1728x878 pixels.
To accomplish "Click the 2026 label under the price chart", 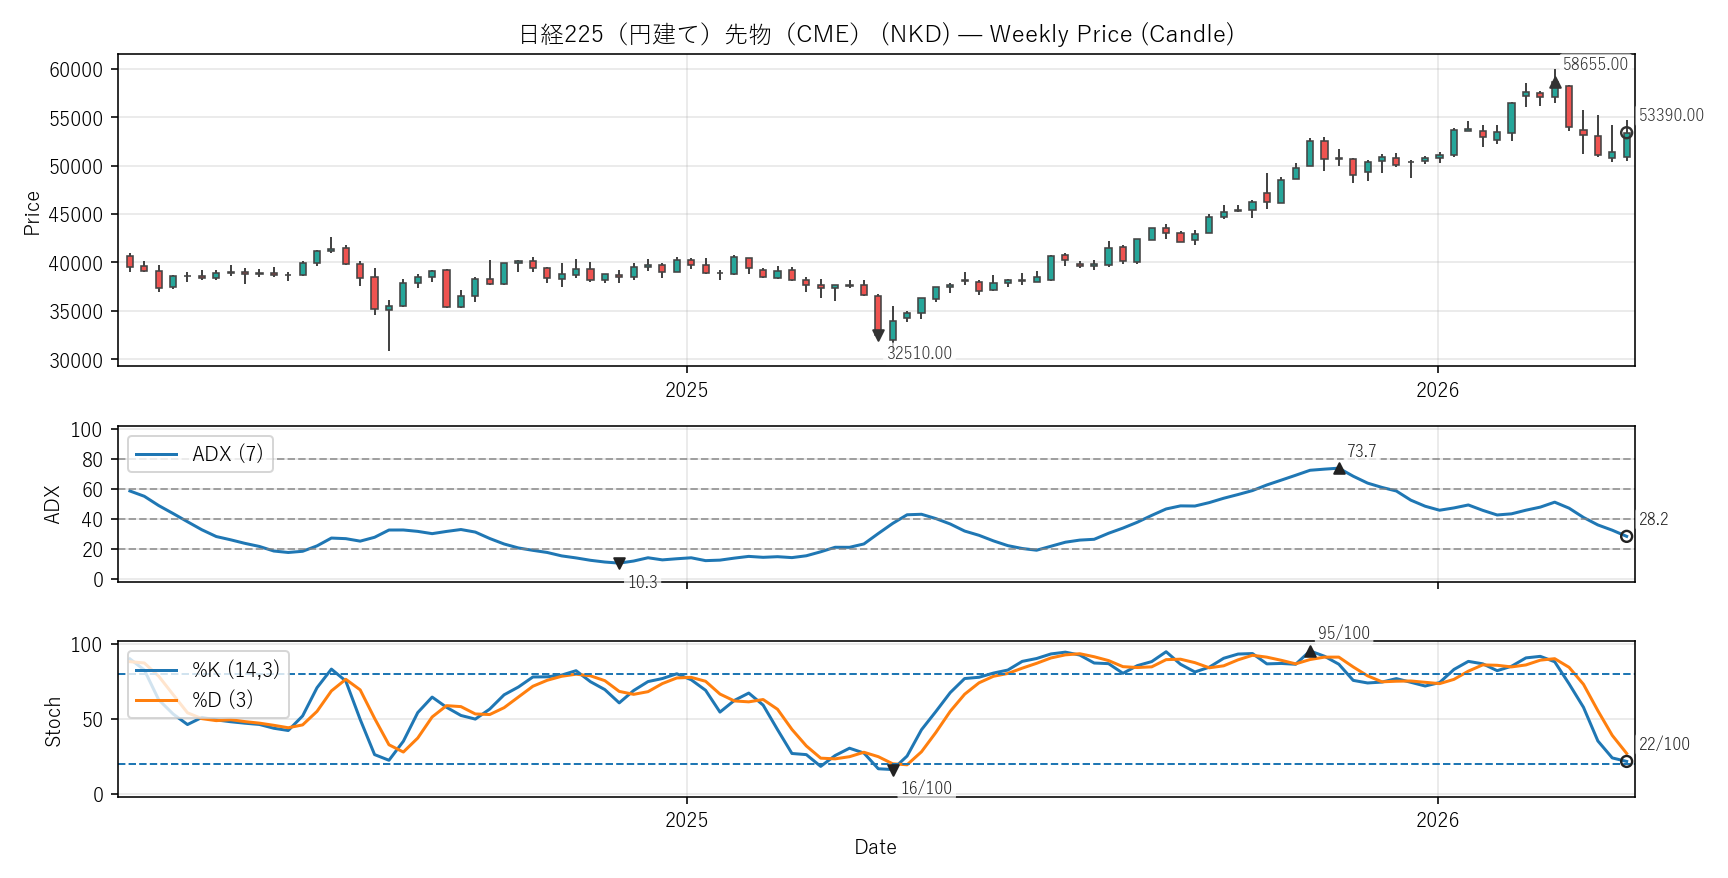I will coord(1437,390).
